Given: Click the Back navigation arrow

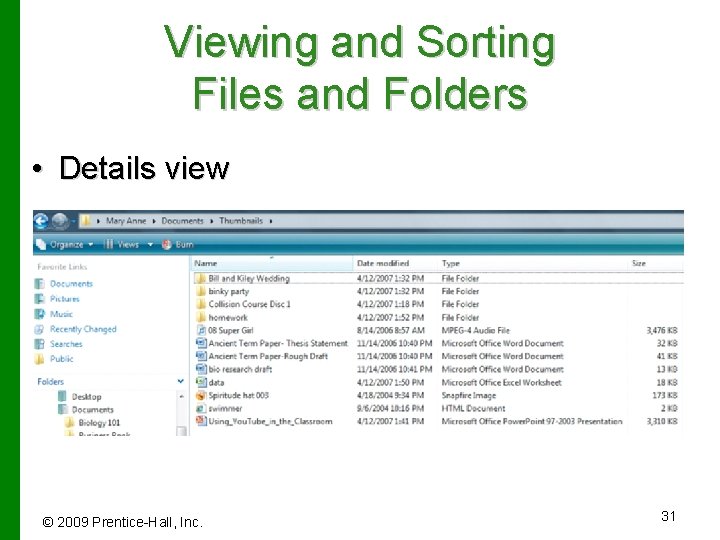Looking at the screenshot, I should click(41, 221).
